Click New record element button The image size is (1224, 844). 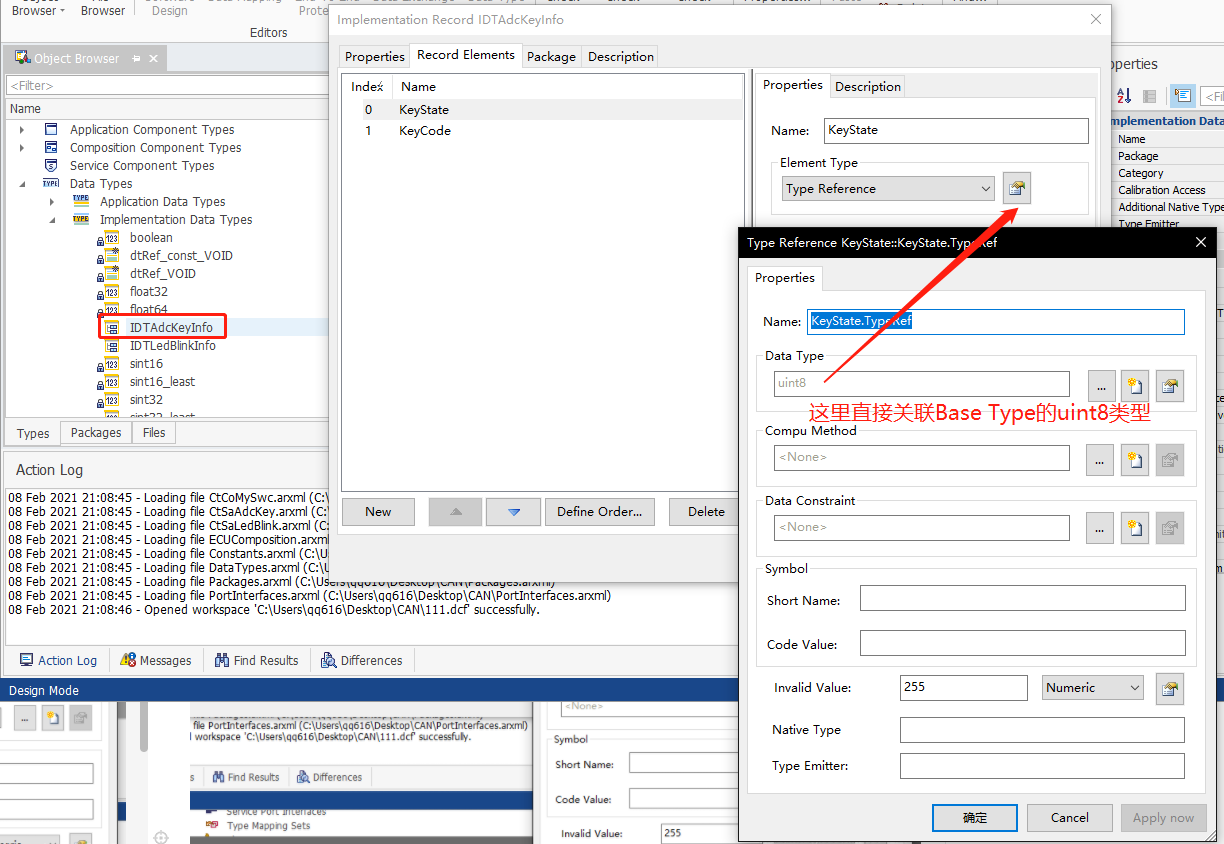tap(378, 511)
